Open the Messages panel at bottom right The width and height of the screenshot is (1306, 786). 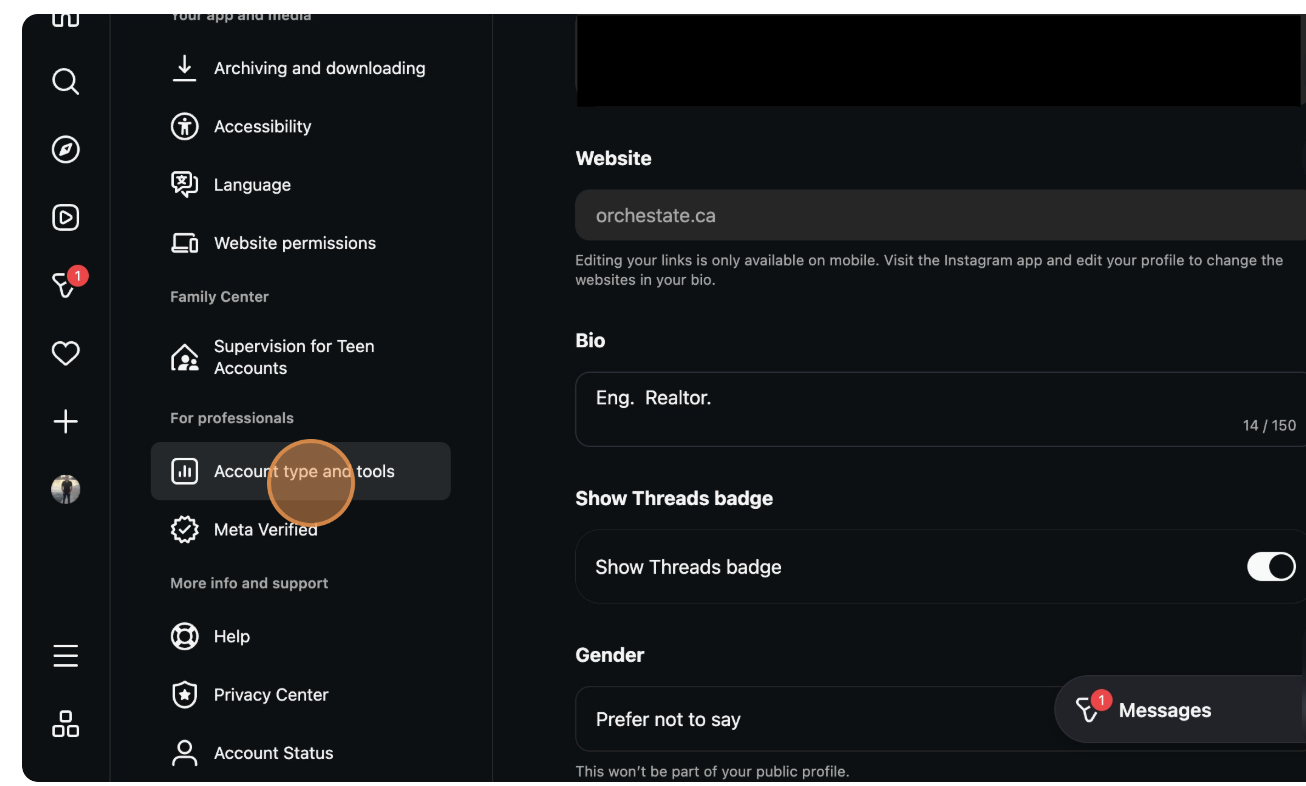[x=1170, y=710]
